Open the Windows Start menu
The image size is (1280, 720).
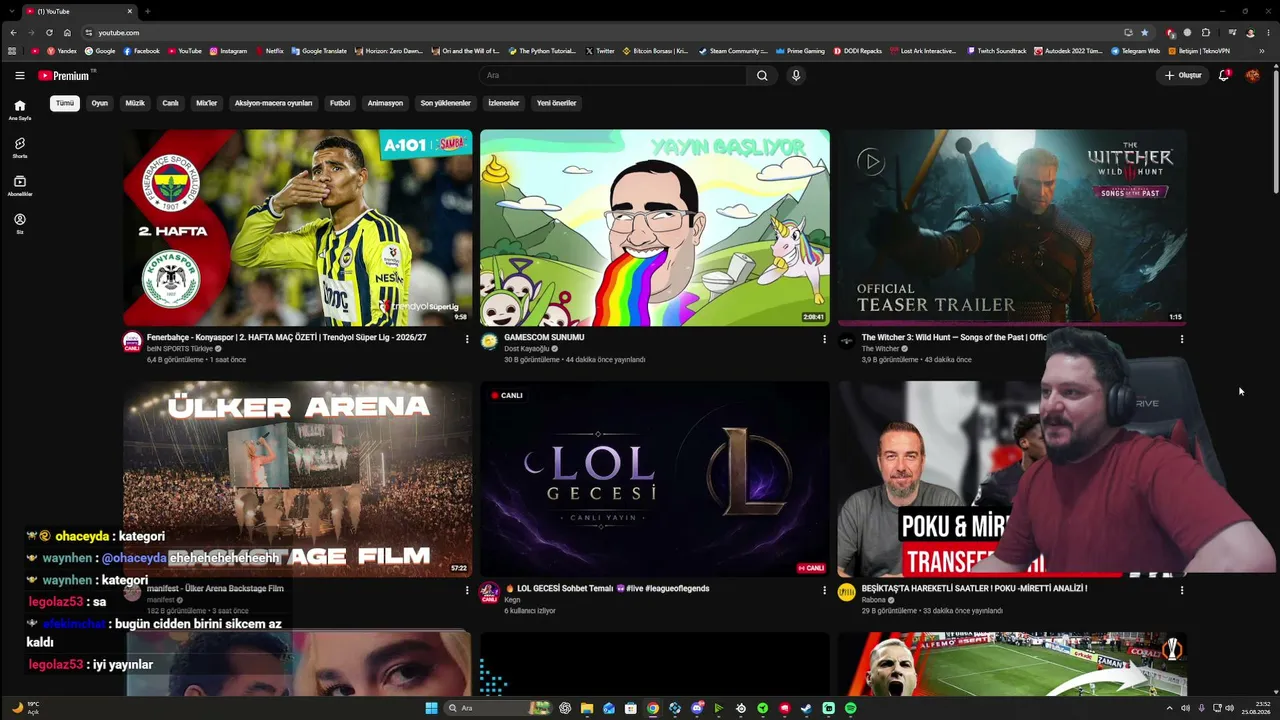coord(431,708)
